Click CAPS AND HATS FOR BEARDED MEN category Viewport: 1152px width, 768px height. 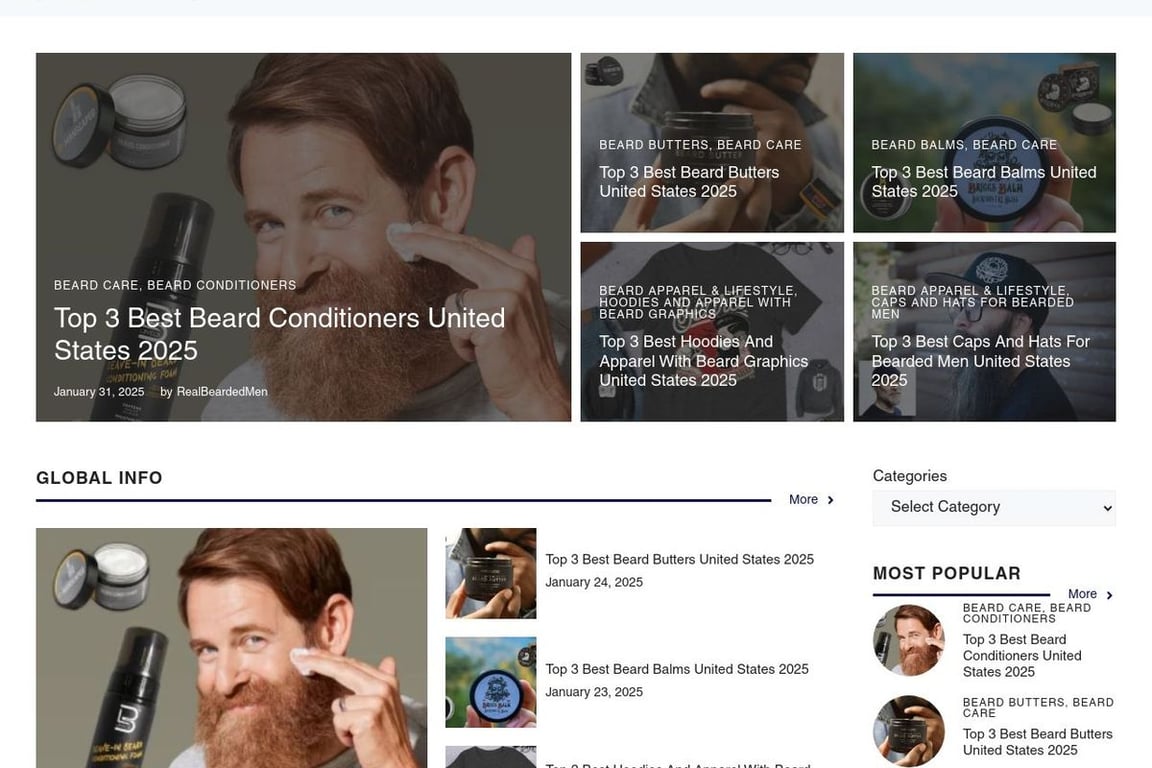click(x=972, y=308)
